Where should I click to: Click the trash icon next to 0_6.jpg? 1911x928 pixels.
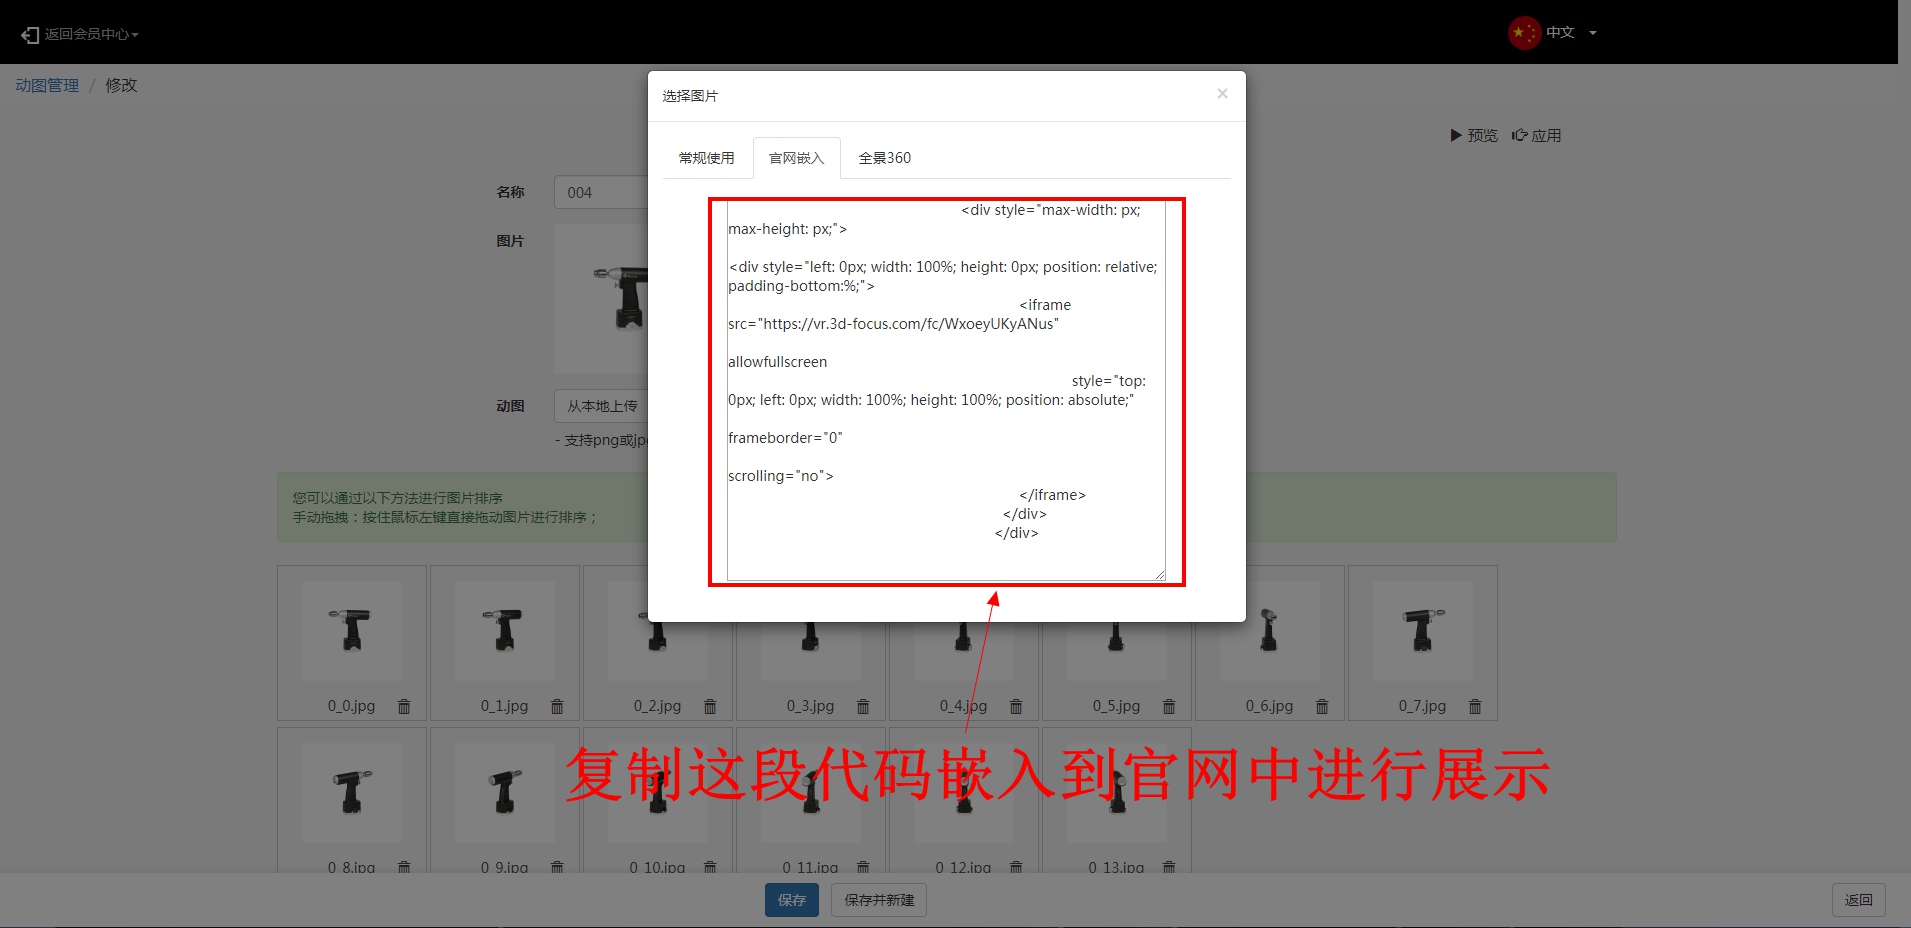[1322, 706]
